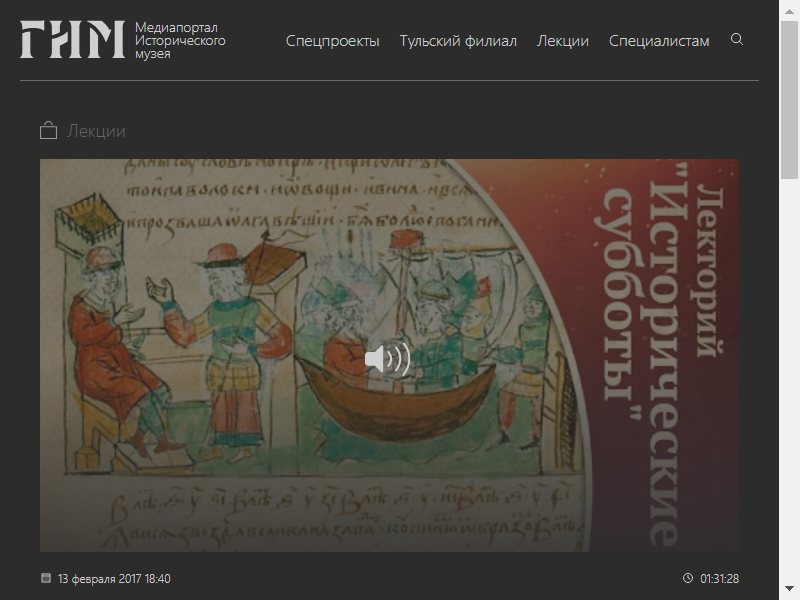Follow the Лекции breadcrumb link
800x600 pixels.
pyautogui.click(x=96, y=131)
